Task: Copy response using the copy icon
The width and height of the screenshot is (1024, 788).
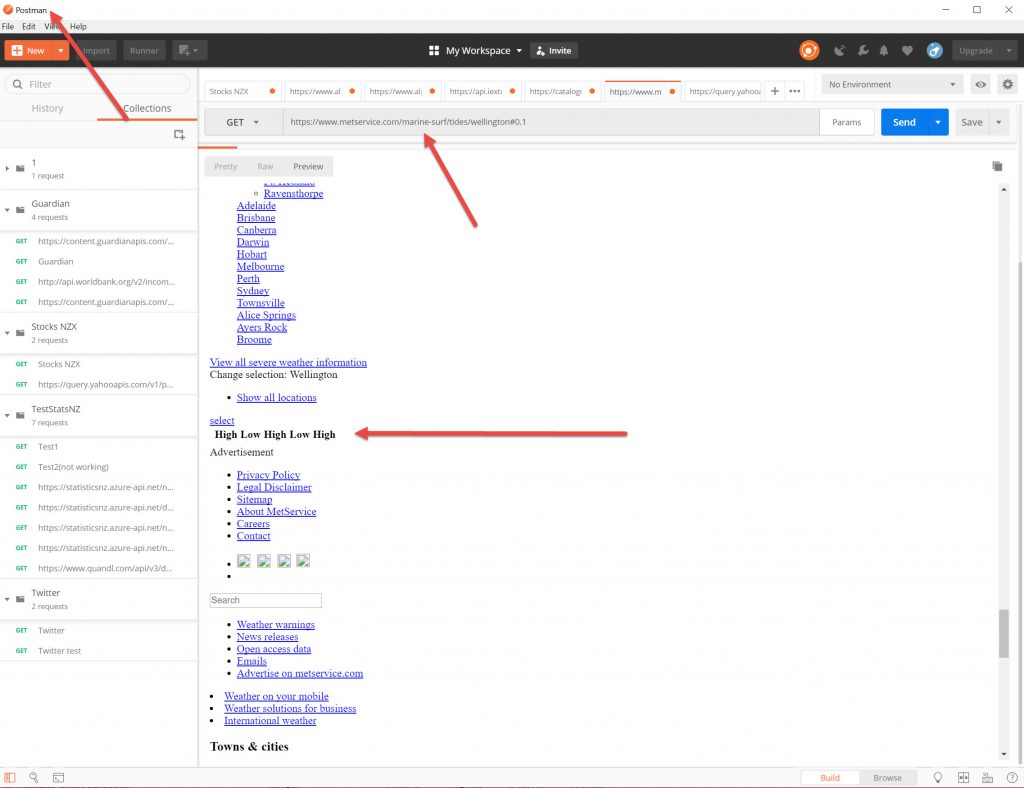Action: [997, 166]
